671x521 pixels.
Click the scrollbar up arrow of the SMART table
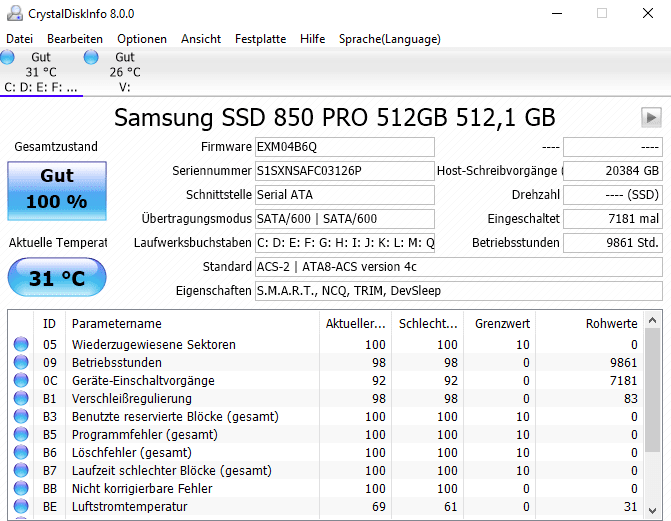(x=653, y=320)
